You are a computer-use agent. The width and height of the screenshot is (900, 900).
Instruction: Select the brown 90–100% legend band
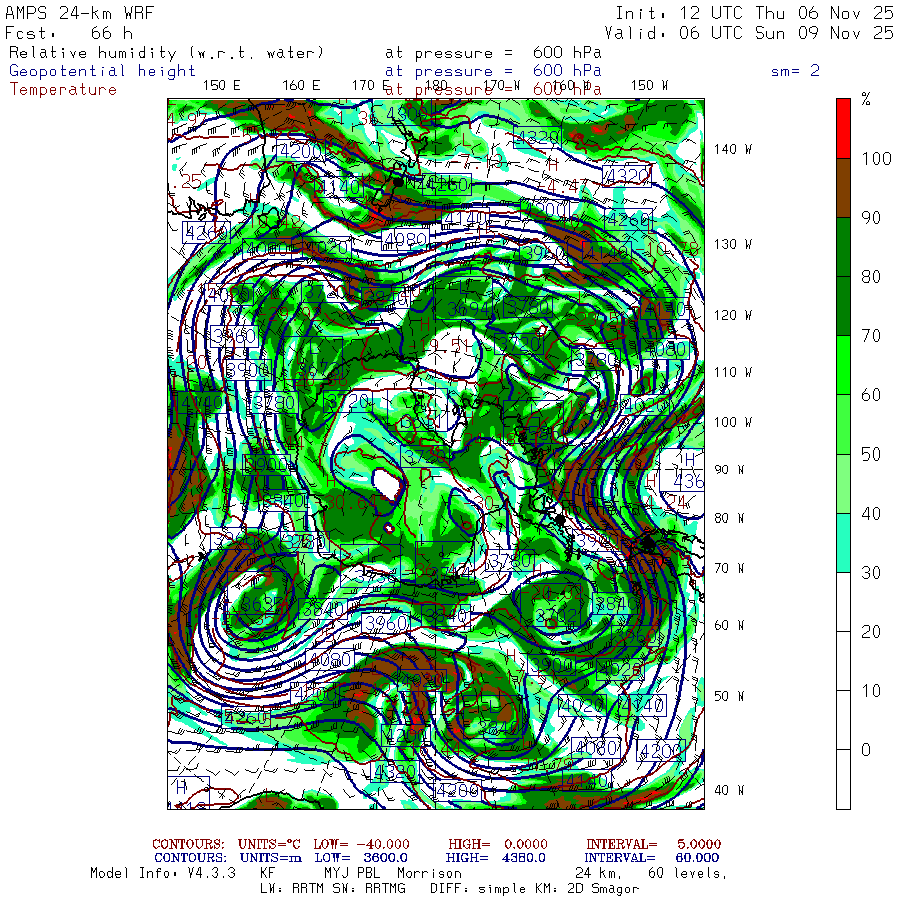843,188
